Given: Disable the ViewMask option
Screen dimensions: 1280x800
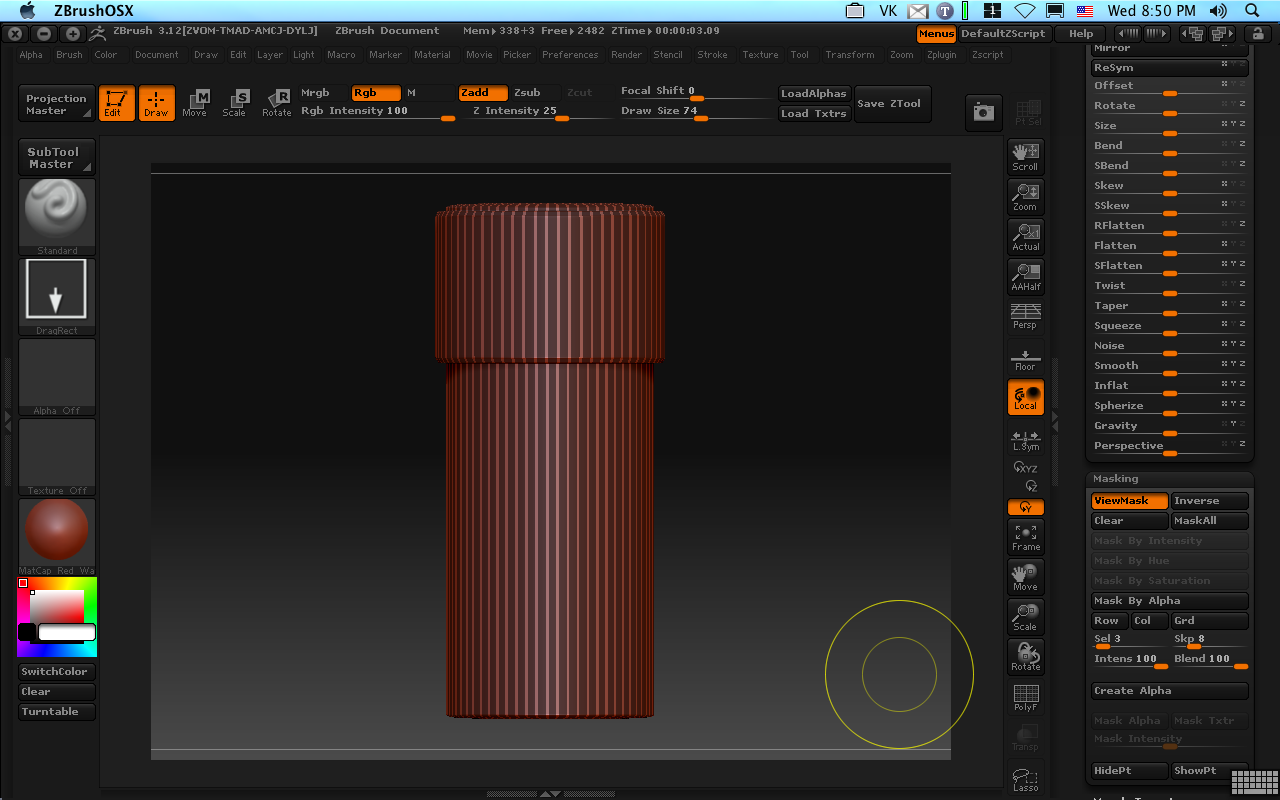Looking at the screenshot, I should point(1129,501).
